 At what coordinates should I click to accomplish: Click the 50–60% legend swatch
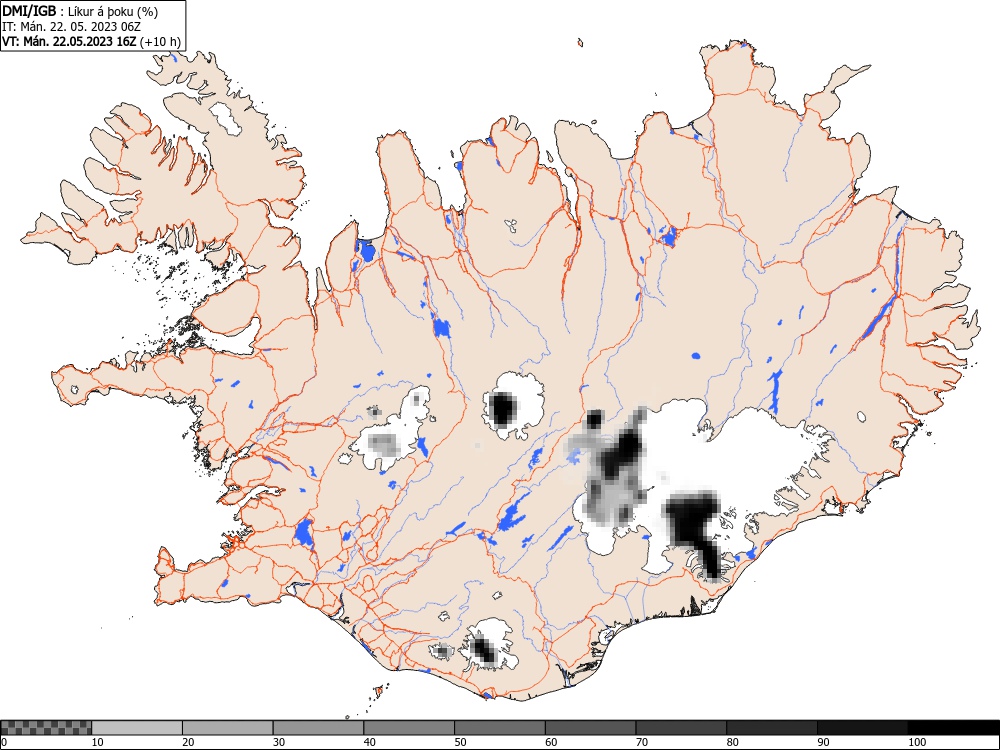(500, 728)
